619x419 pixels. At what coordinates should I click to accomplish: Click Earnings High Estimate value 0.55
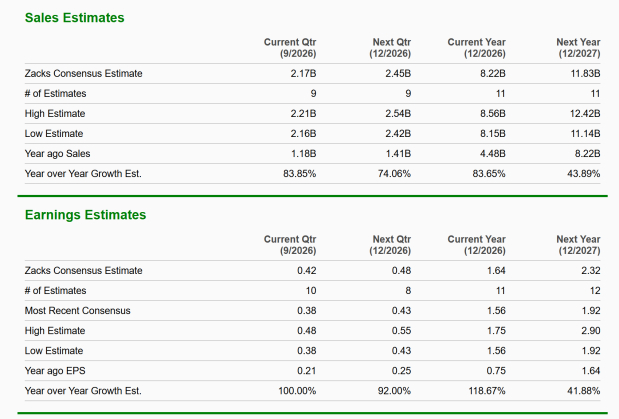pyautogui.click(x=401, y=331)
